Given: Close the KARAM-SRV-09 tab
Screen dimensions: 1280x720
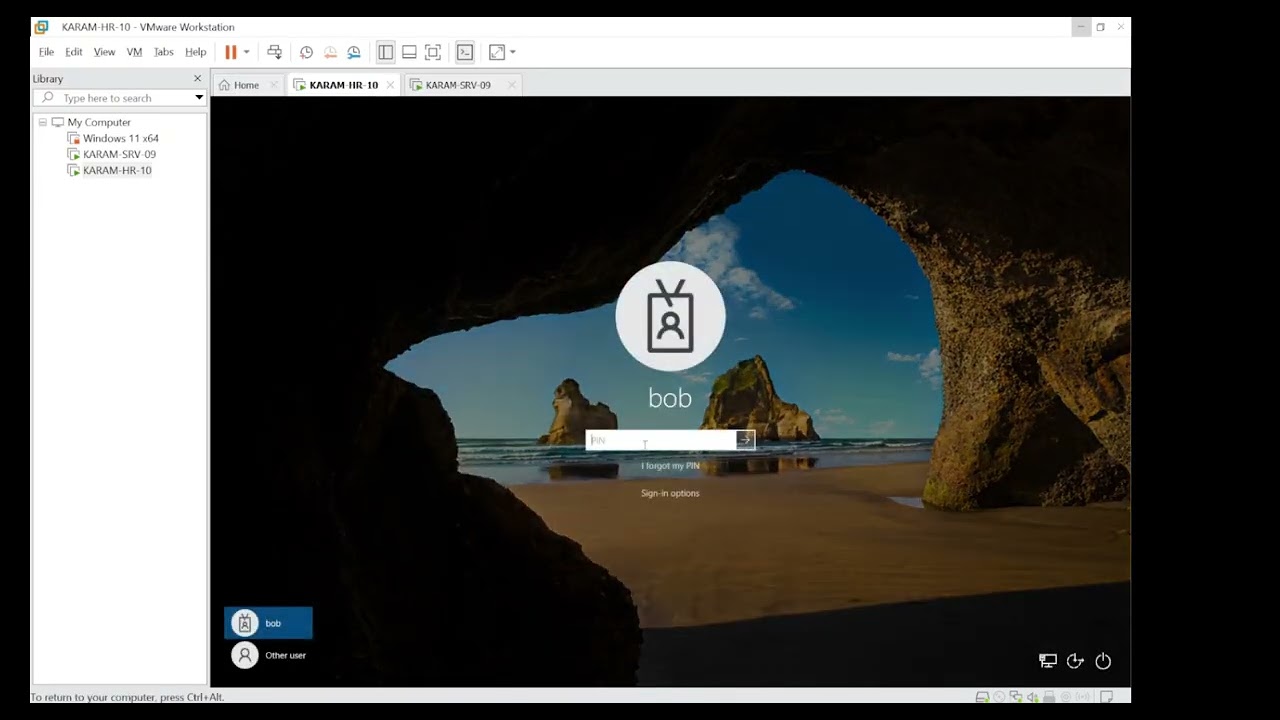Looking at the screenshot, I should tap(511, 85).
